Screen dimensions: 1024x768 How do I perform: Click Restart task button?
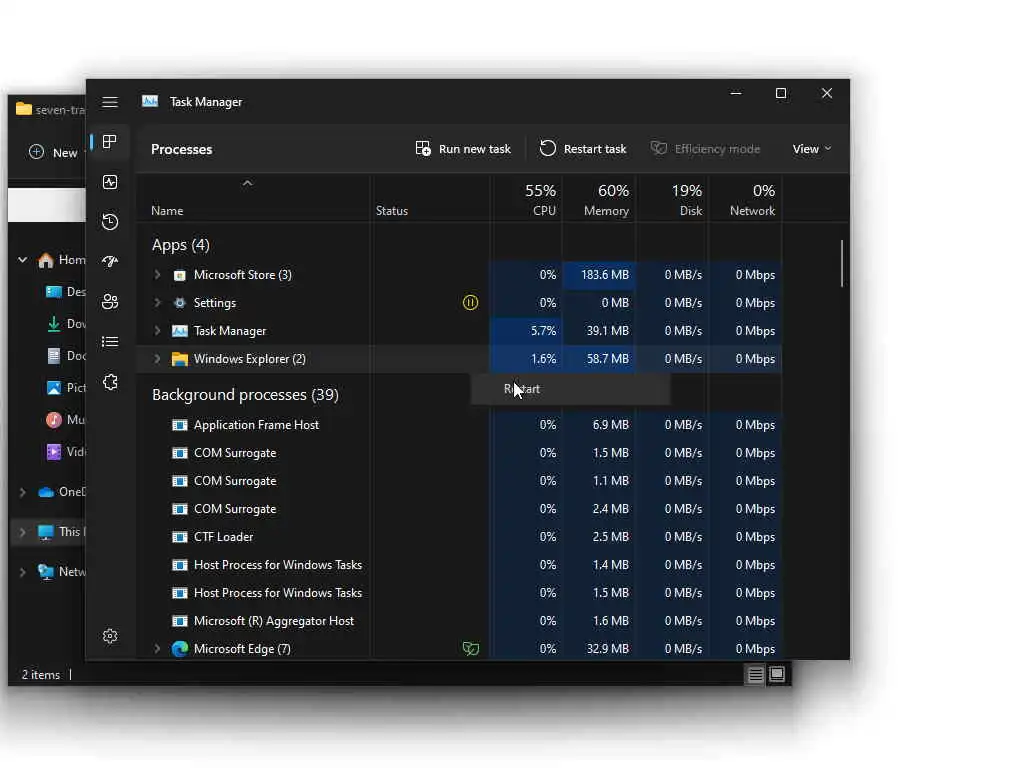pos(583,149)
